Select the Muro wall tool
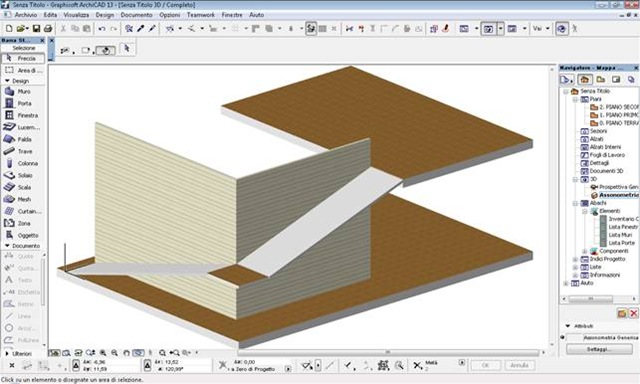Screen dimensions: 640x384 (x=23, y=91)
